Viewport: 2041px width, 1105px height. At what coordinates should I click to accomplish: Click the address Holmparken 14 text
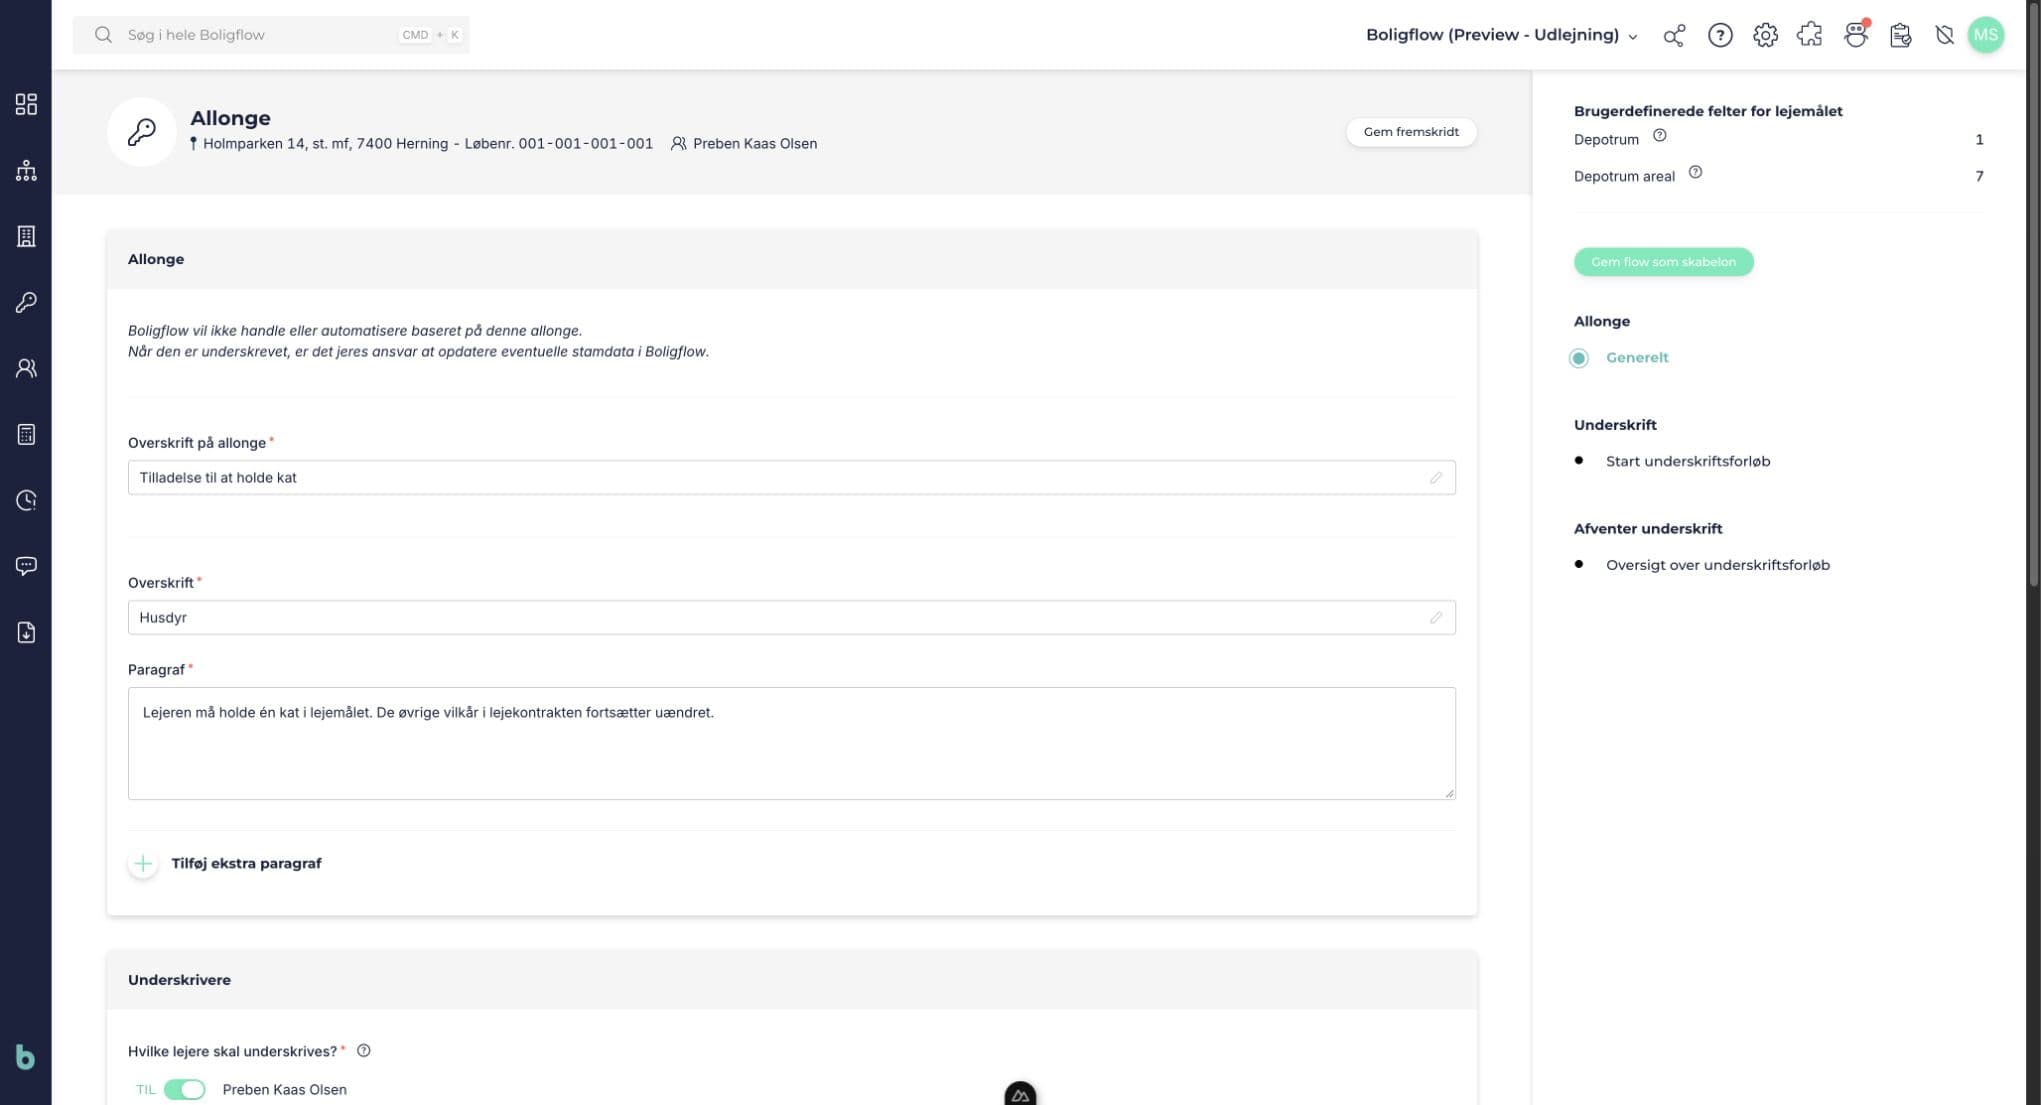tap(427, 143)
